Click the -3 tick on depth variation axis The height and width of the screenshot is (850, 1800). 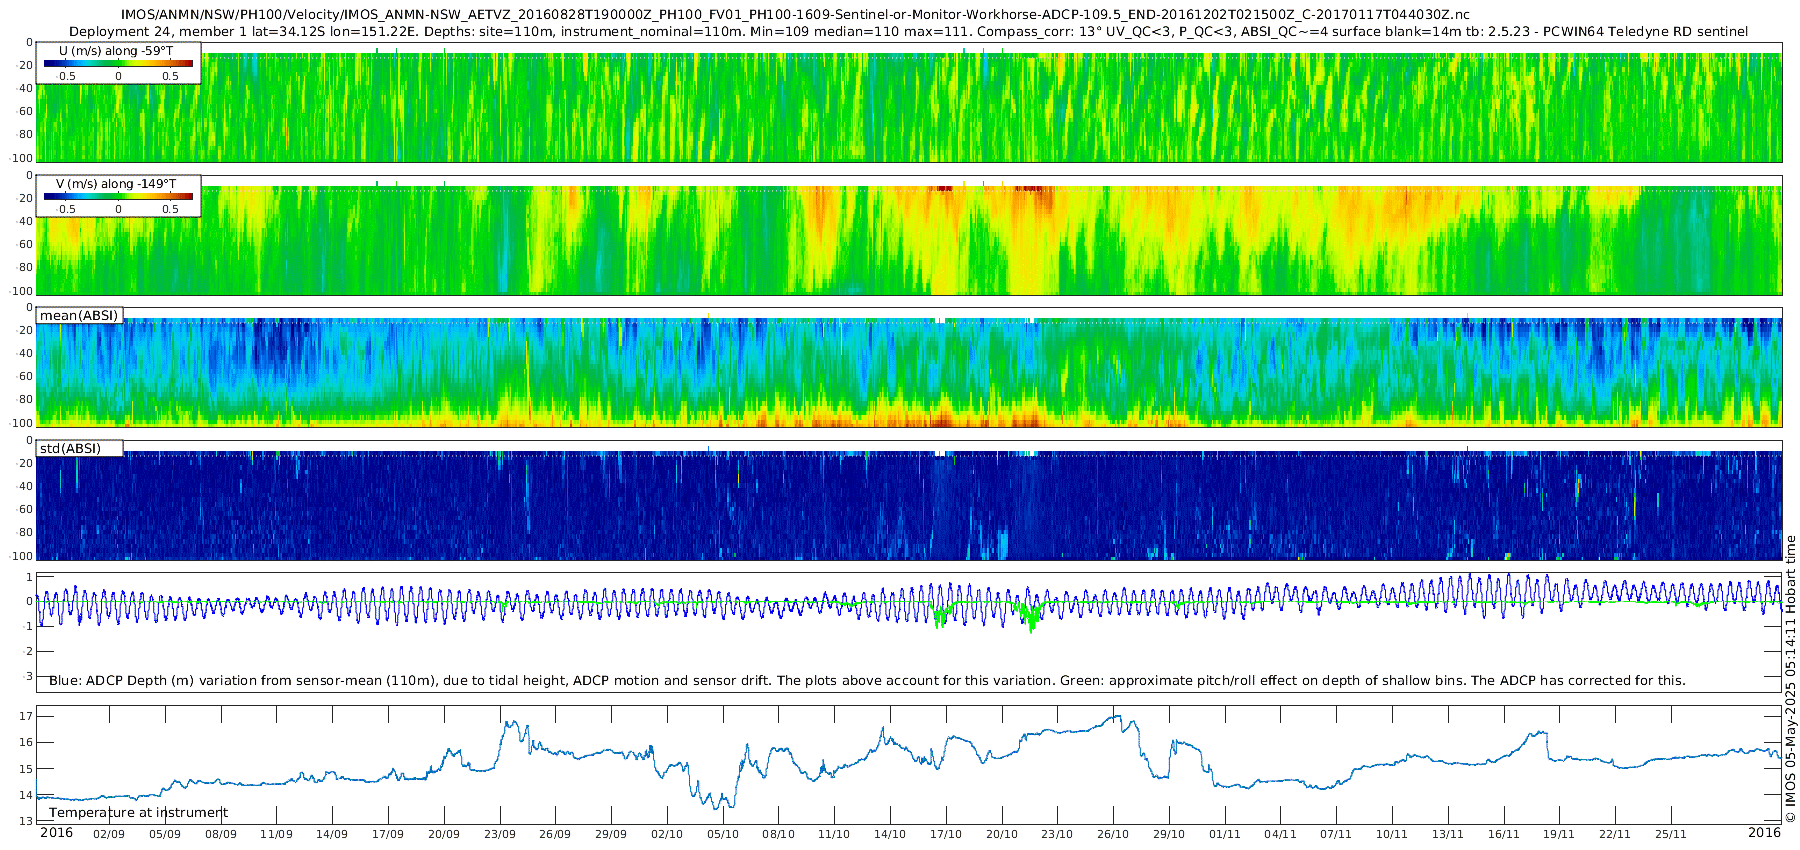[x=28, y=677]
